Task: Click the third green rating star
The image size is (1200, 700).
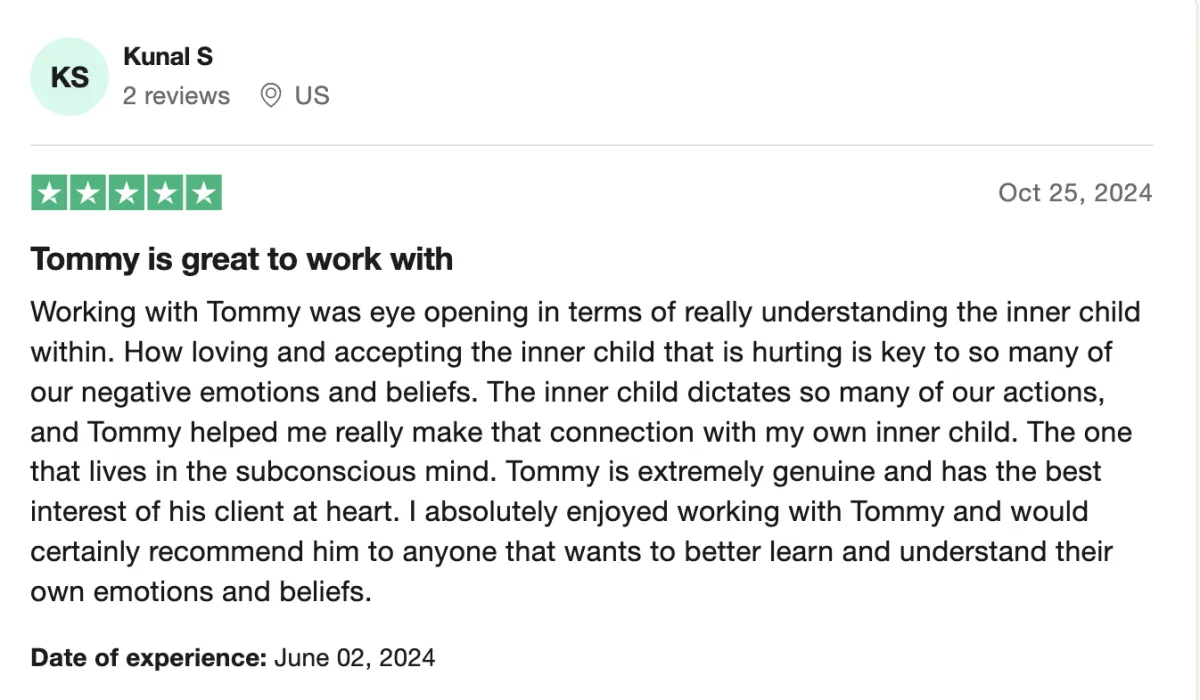Action: pos(127,193)
